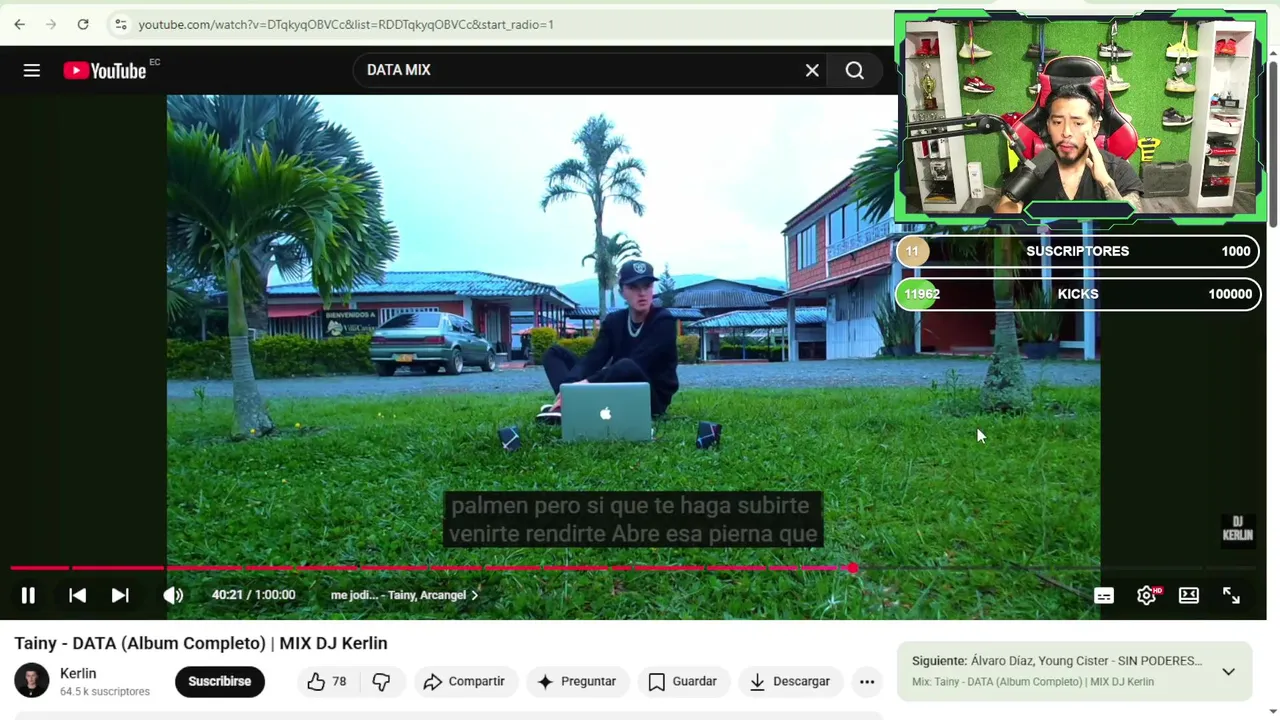
Task: Click the search magnifier button
Action: 855,70
